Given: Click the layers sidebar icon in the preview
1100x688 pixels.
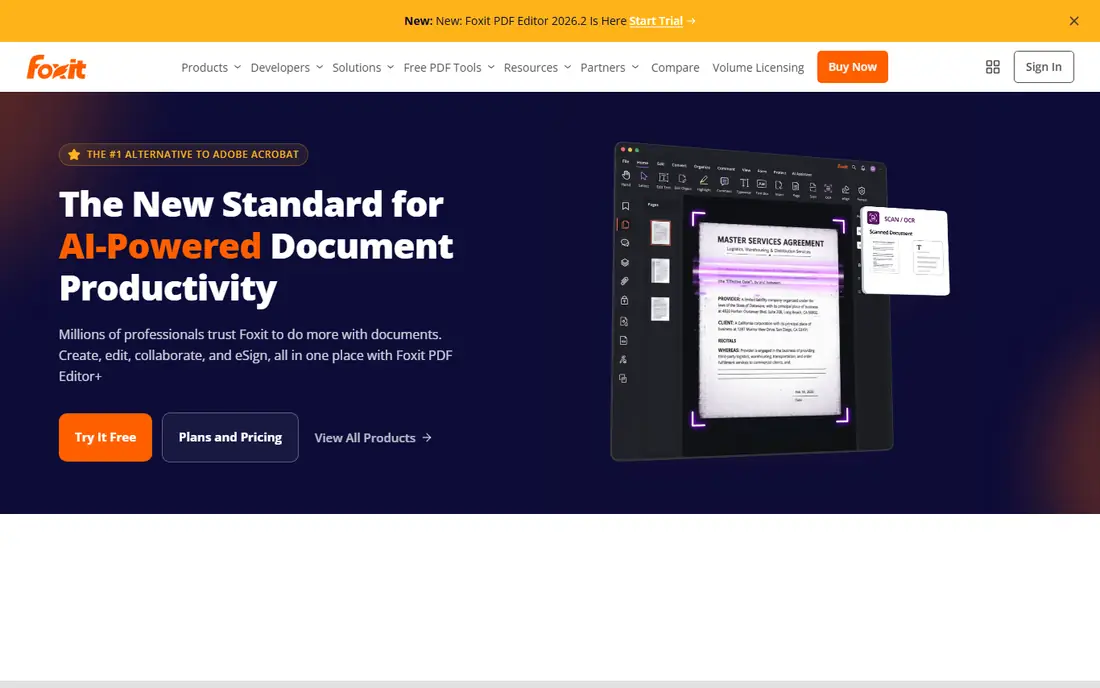Looking at the screenshot, I should pos(625,262).
